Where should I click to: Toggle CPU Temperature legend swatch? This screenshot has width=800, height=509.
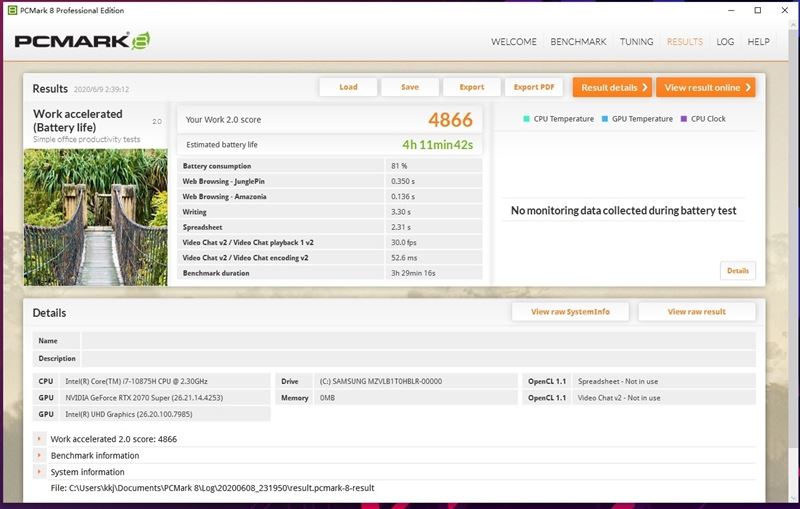pyautogui.click(x=526, y=119)
